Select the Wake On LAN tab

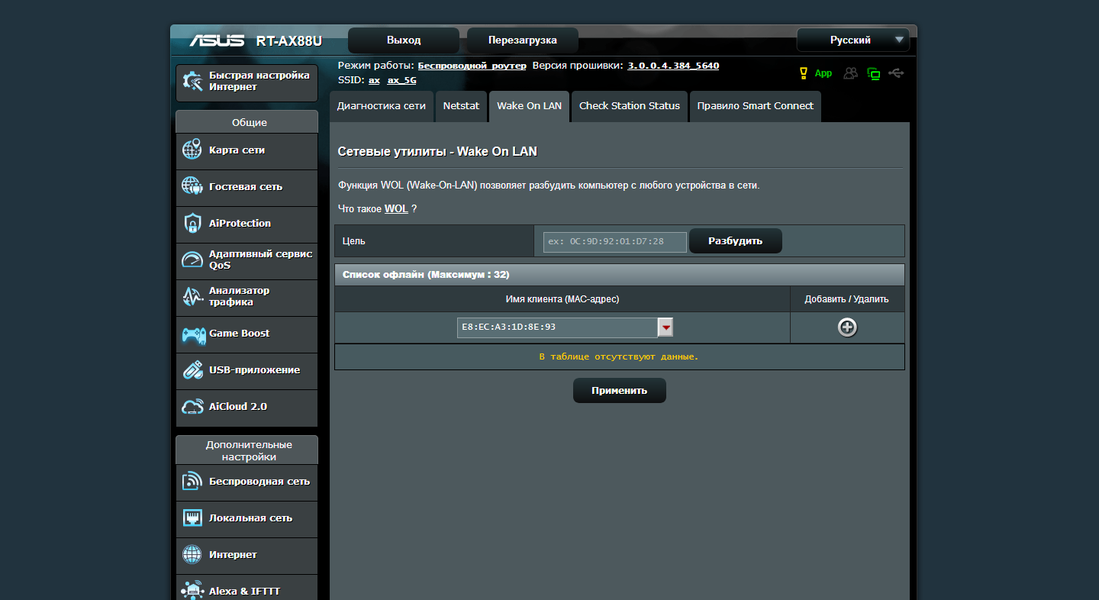[x=529, y=106]
